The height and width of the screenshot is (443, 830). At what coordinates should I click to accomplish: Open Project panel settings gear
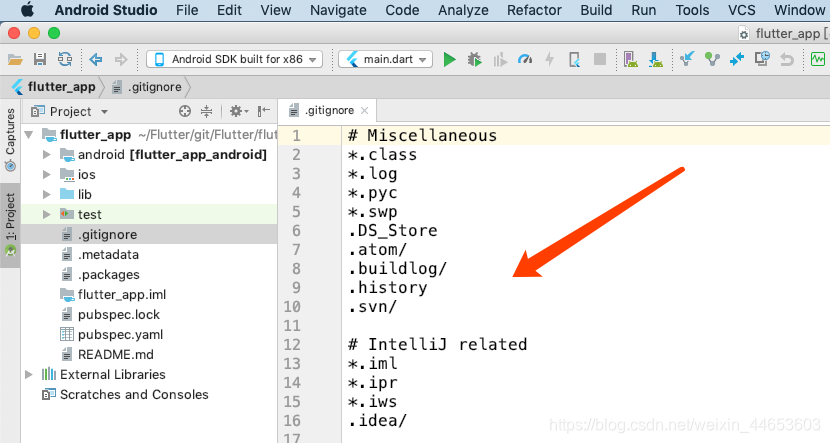pos(239,111)
